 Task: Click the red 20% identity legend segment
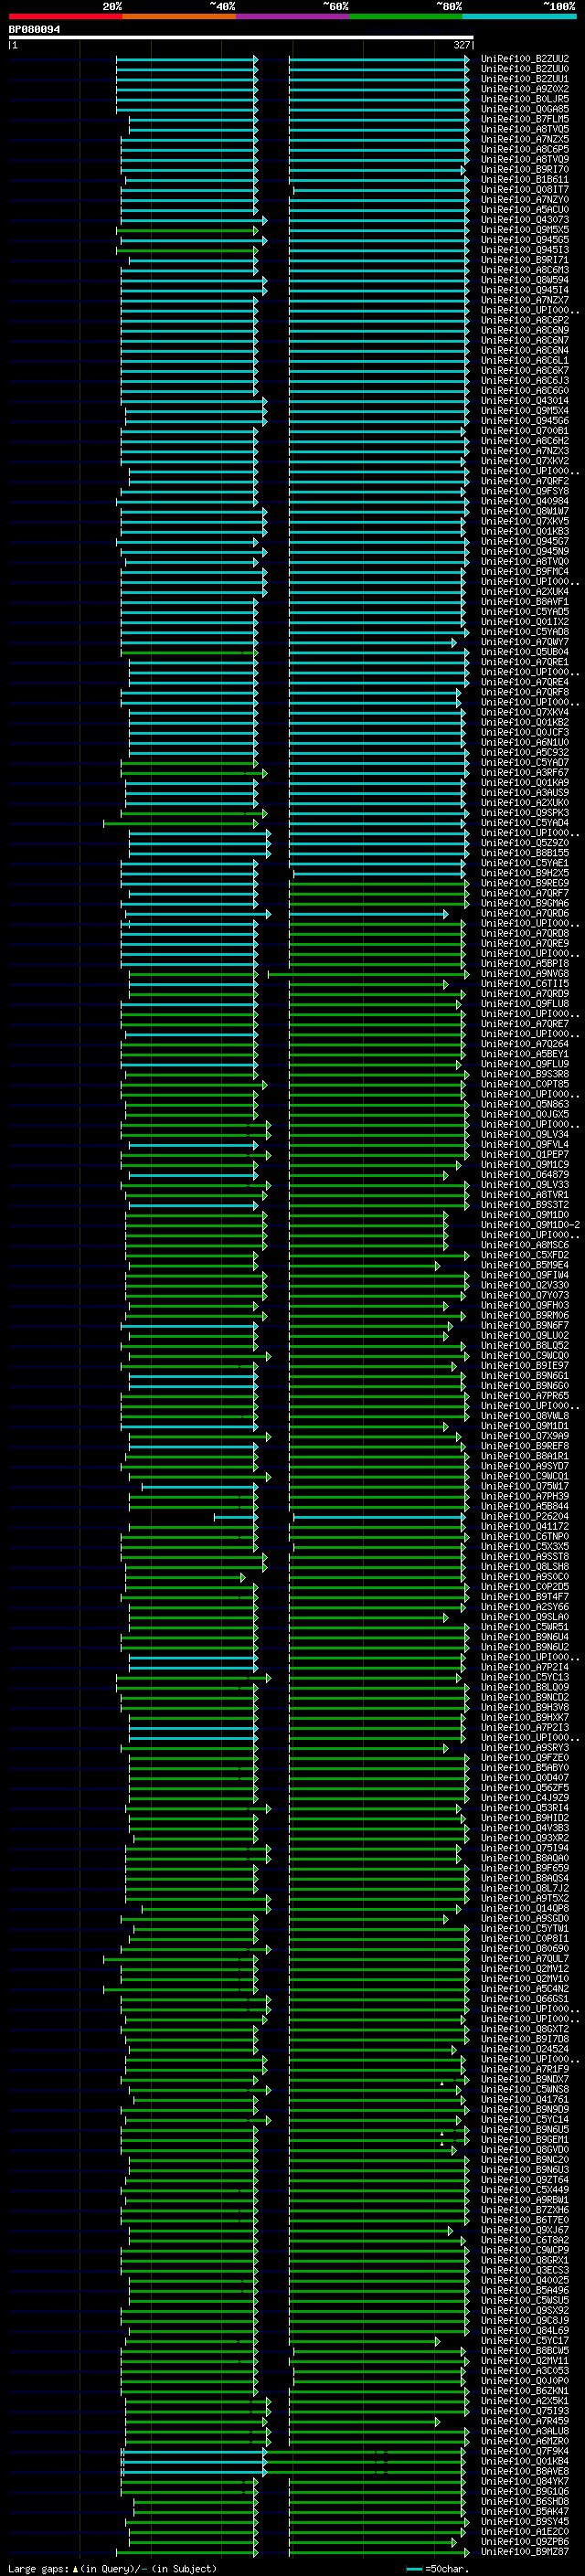pyautogui.click(x=65, y=16)
